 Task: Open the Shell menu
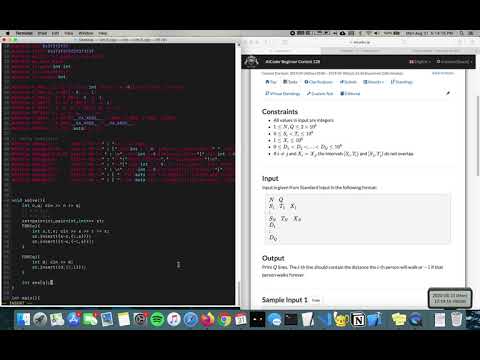[42, 33]
